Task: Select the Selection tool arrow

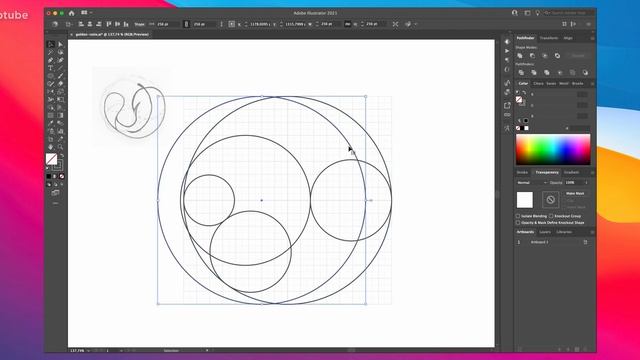Action: (x=51, y=44)
